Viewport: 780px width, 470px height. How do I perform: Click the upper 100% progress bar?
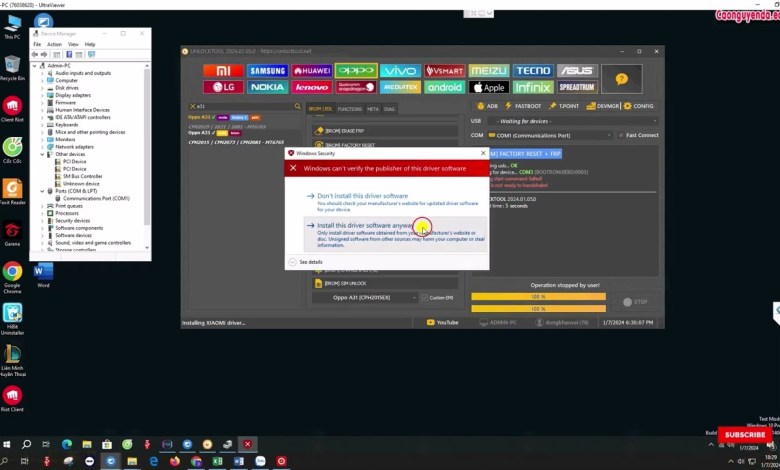(x=538, y=297)
